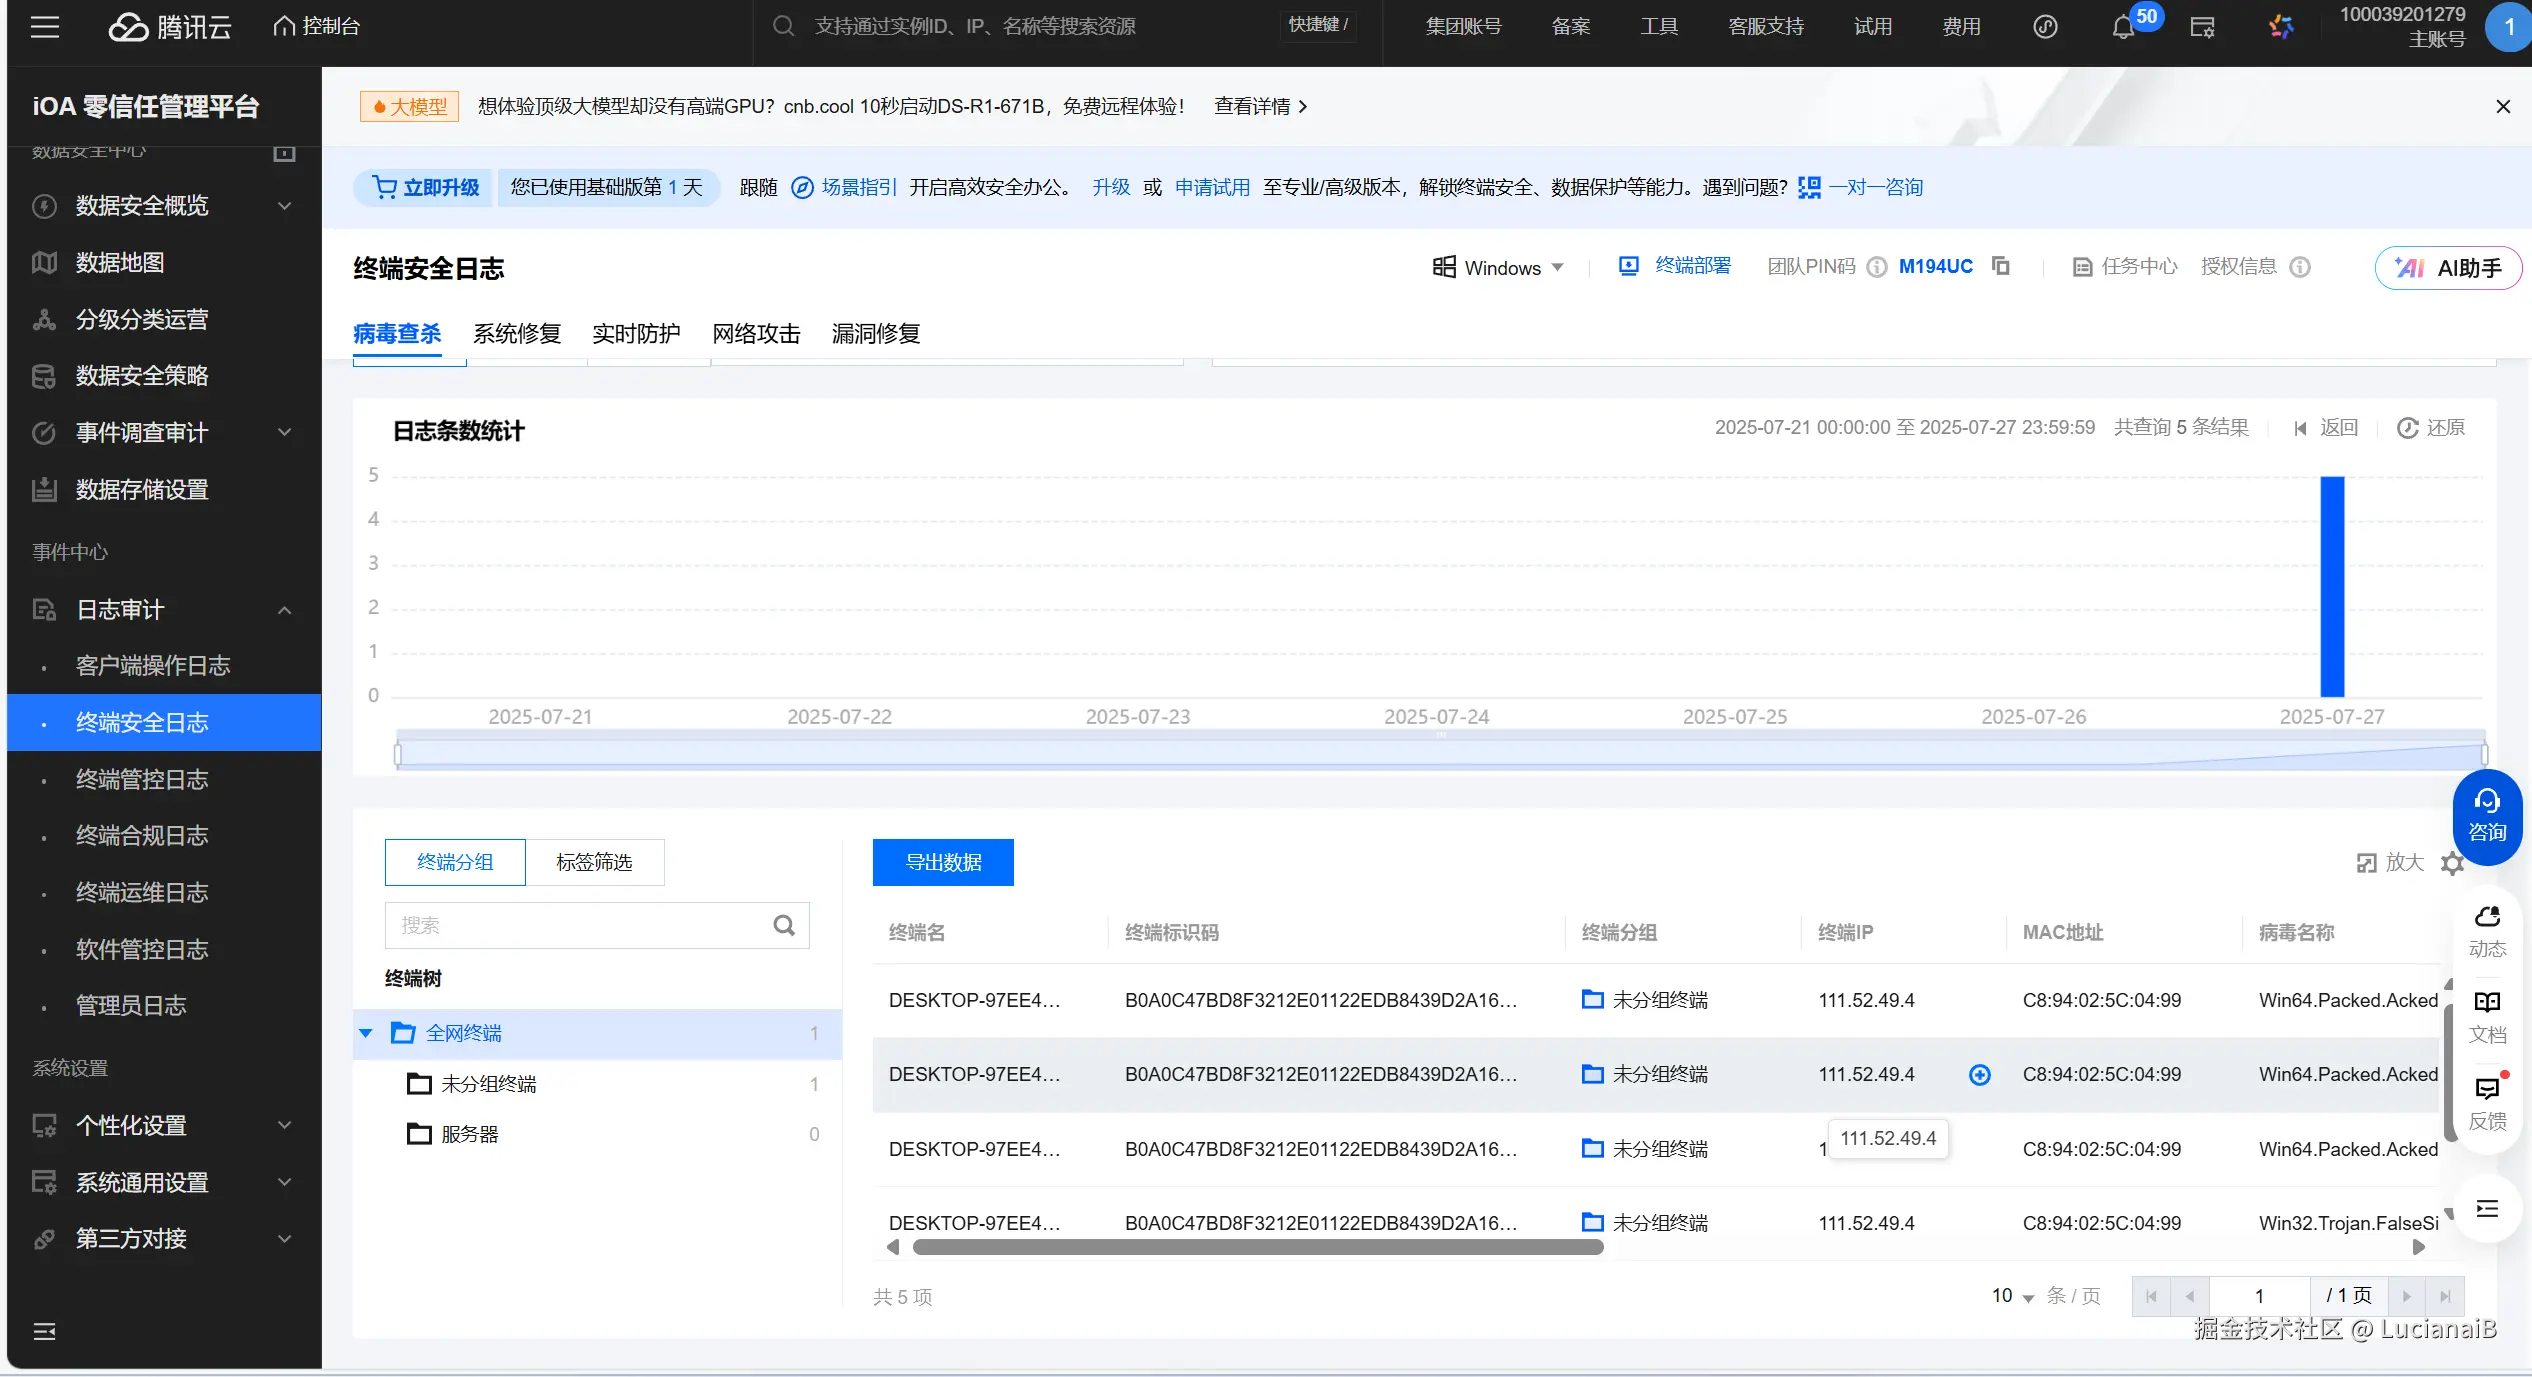The image size is (2532, 1377).
Task: Open the notification bell icon
Action: click(2122, 27)
